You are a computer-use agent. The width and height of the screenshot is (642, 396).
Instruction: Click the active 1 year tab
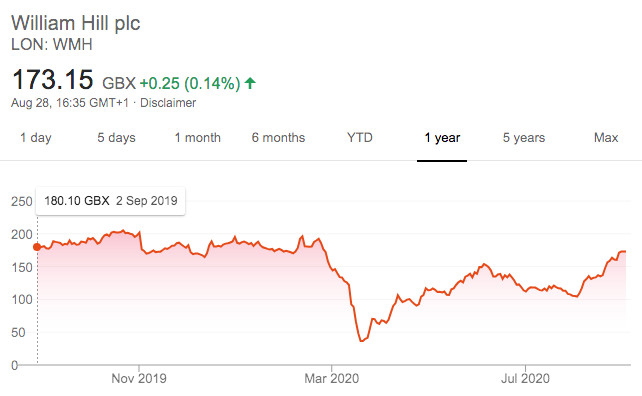pyautogui.click(x=442, y=138)
